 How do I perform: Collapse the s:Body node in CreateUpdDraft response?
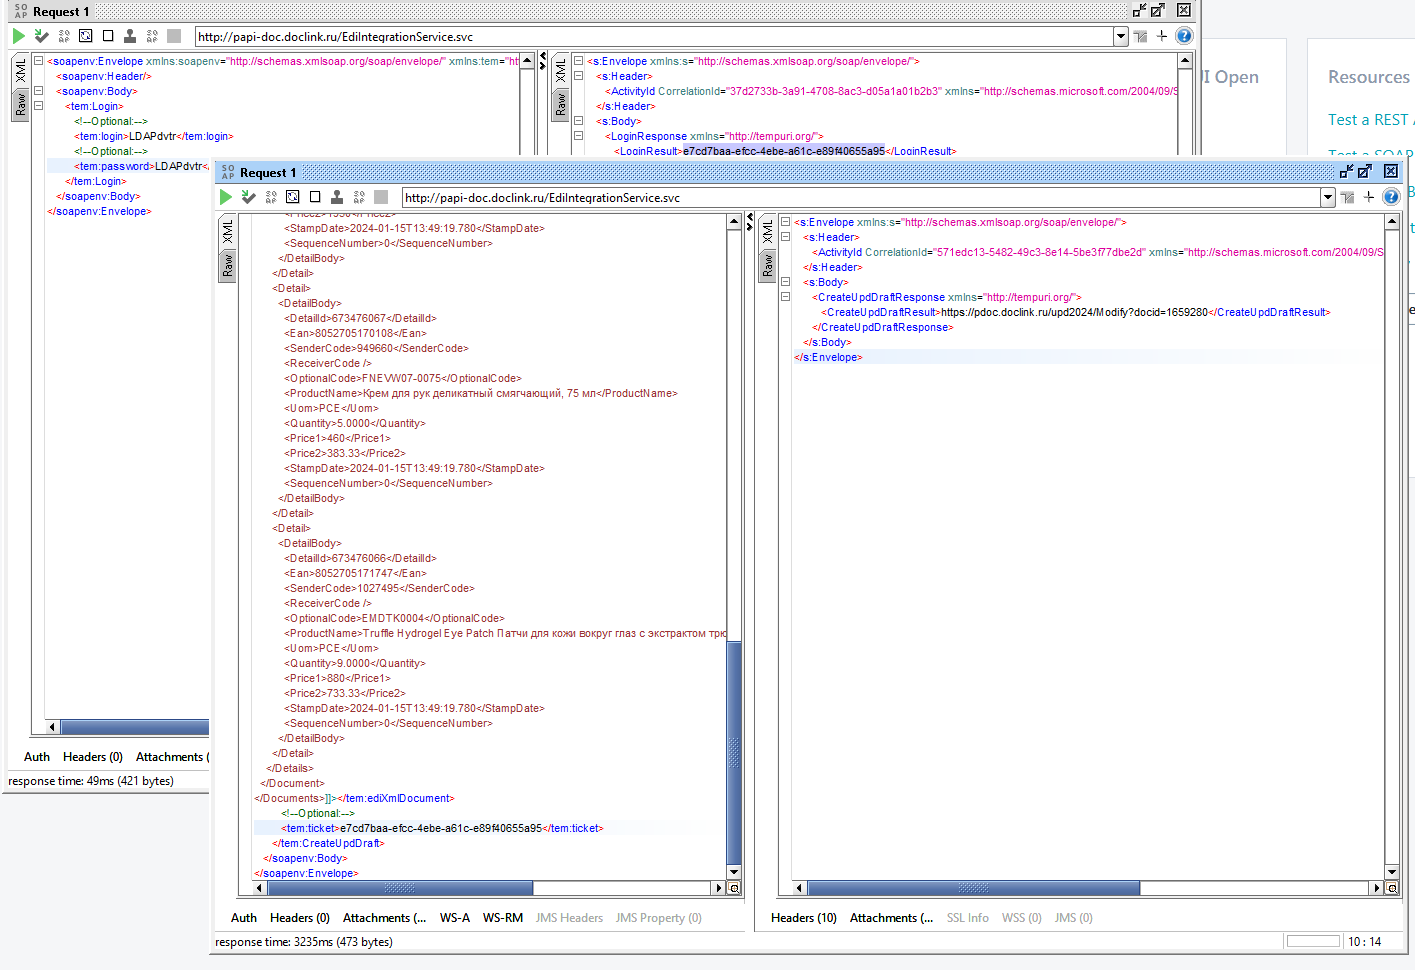pos(785,282)
